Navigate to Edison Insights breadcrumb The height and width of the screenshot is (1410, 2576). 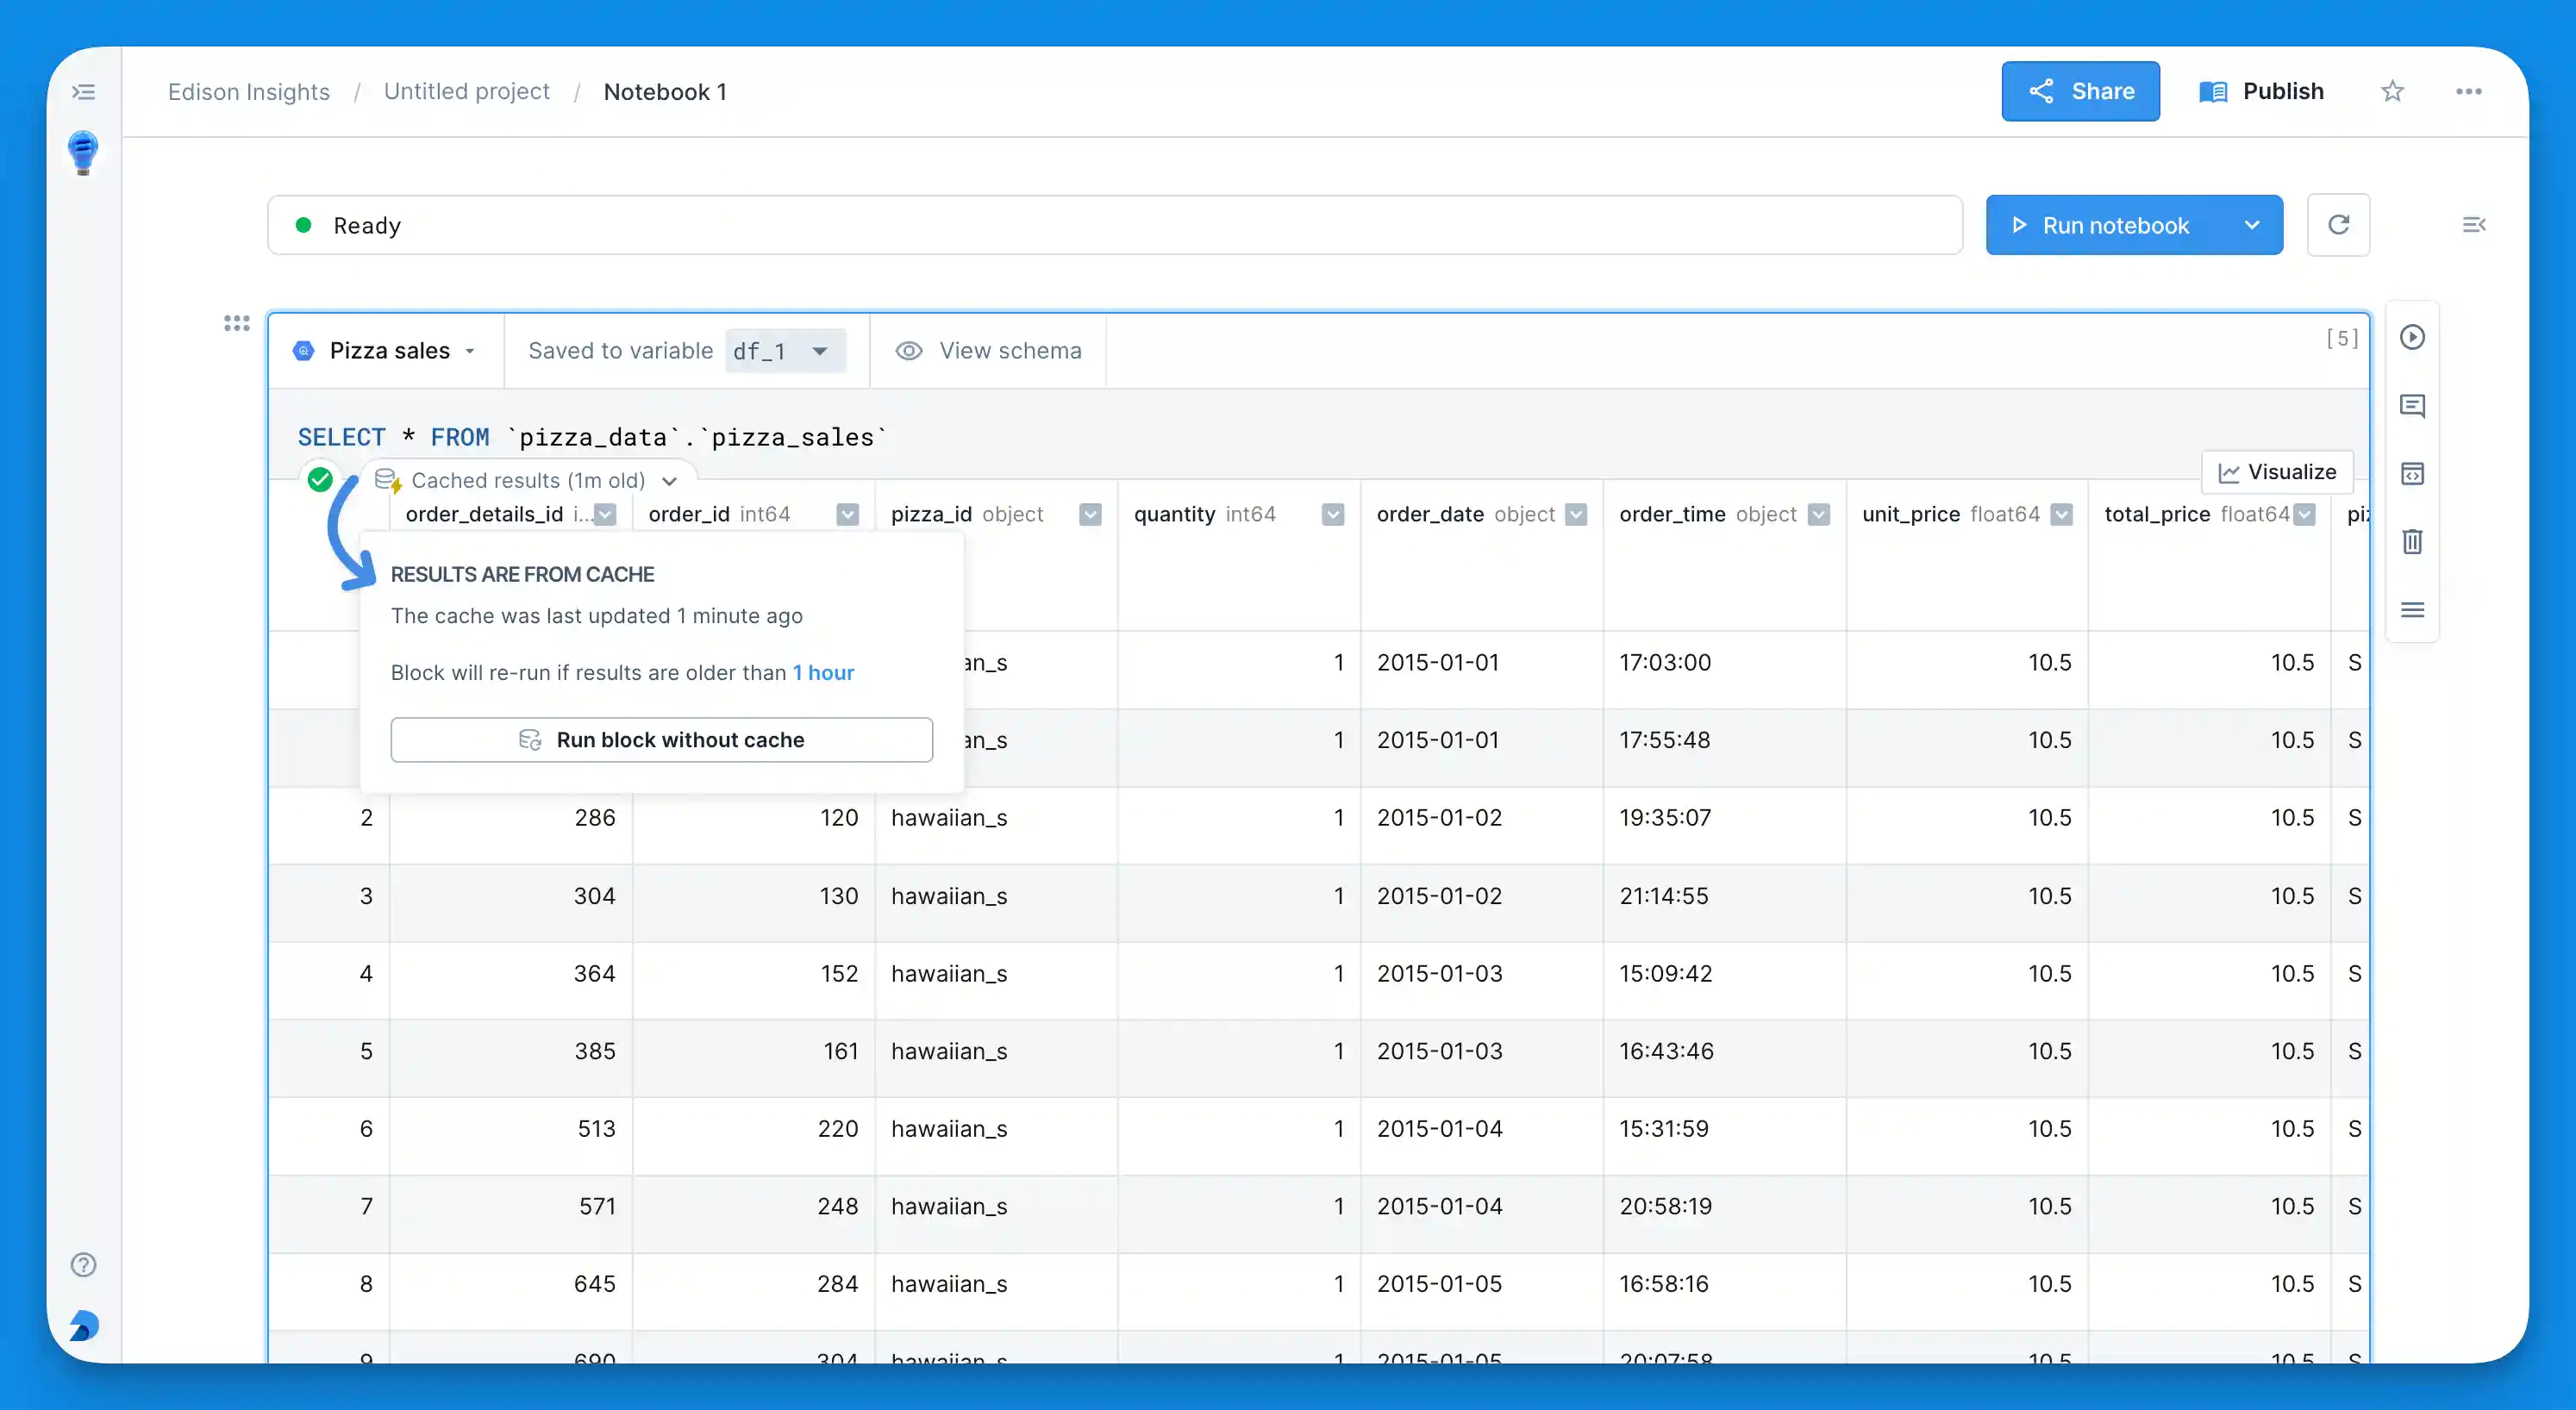248,91
